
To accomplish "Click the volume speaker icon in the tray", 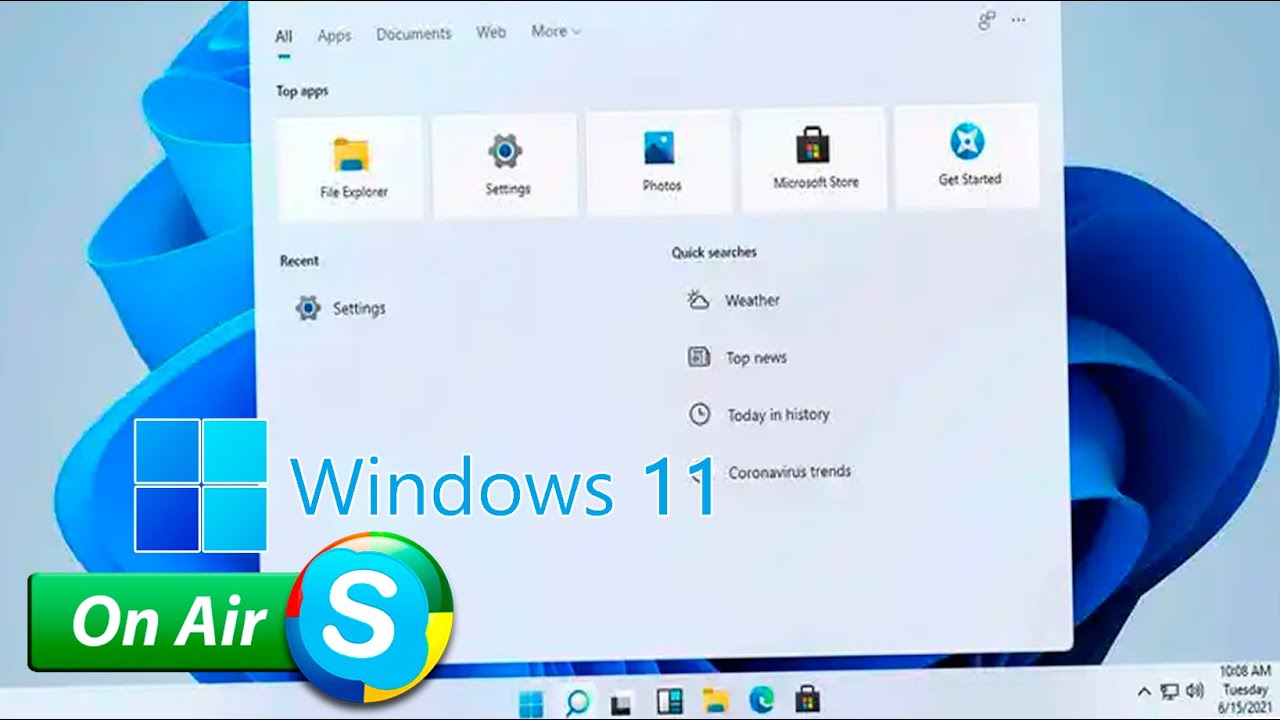I will point(1194,690).
